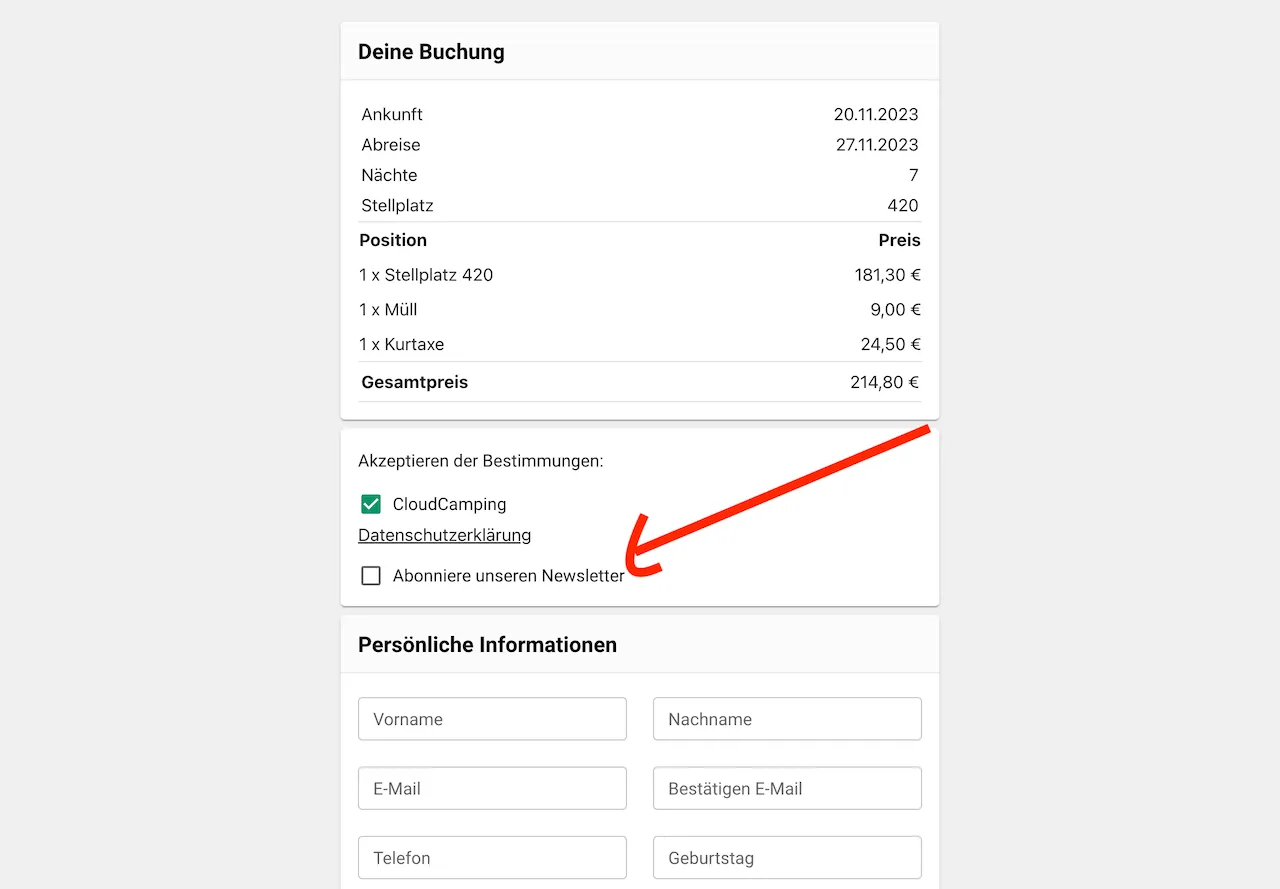Click the Akzeptieren der Bestimmungen text

pos(481,461)
